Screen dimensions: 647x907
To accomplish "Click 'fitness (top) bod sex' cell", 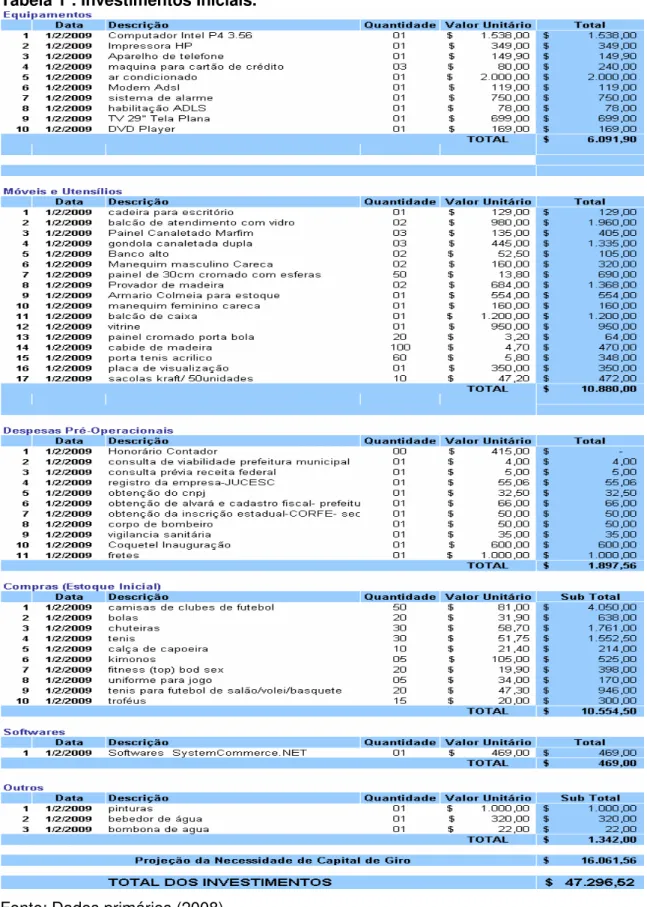I will 165,670.
